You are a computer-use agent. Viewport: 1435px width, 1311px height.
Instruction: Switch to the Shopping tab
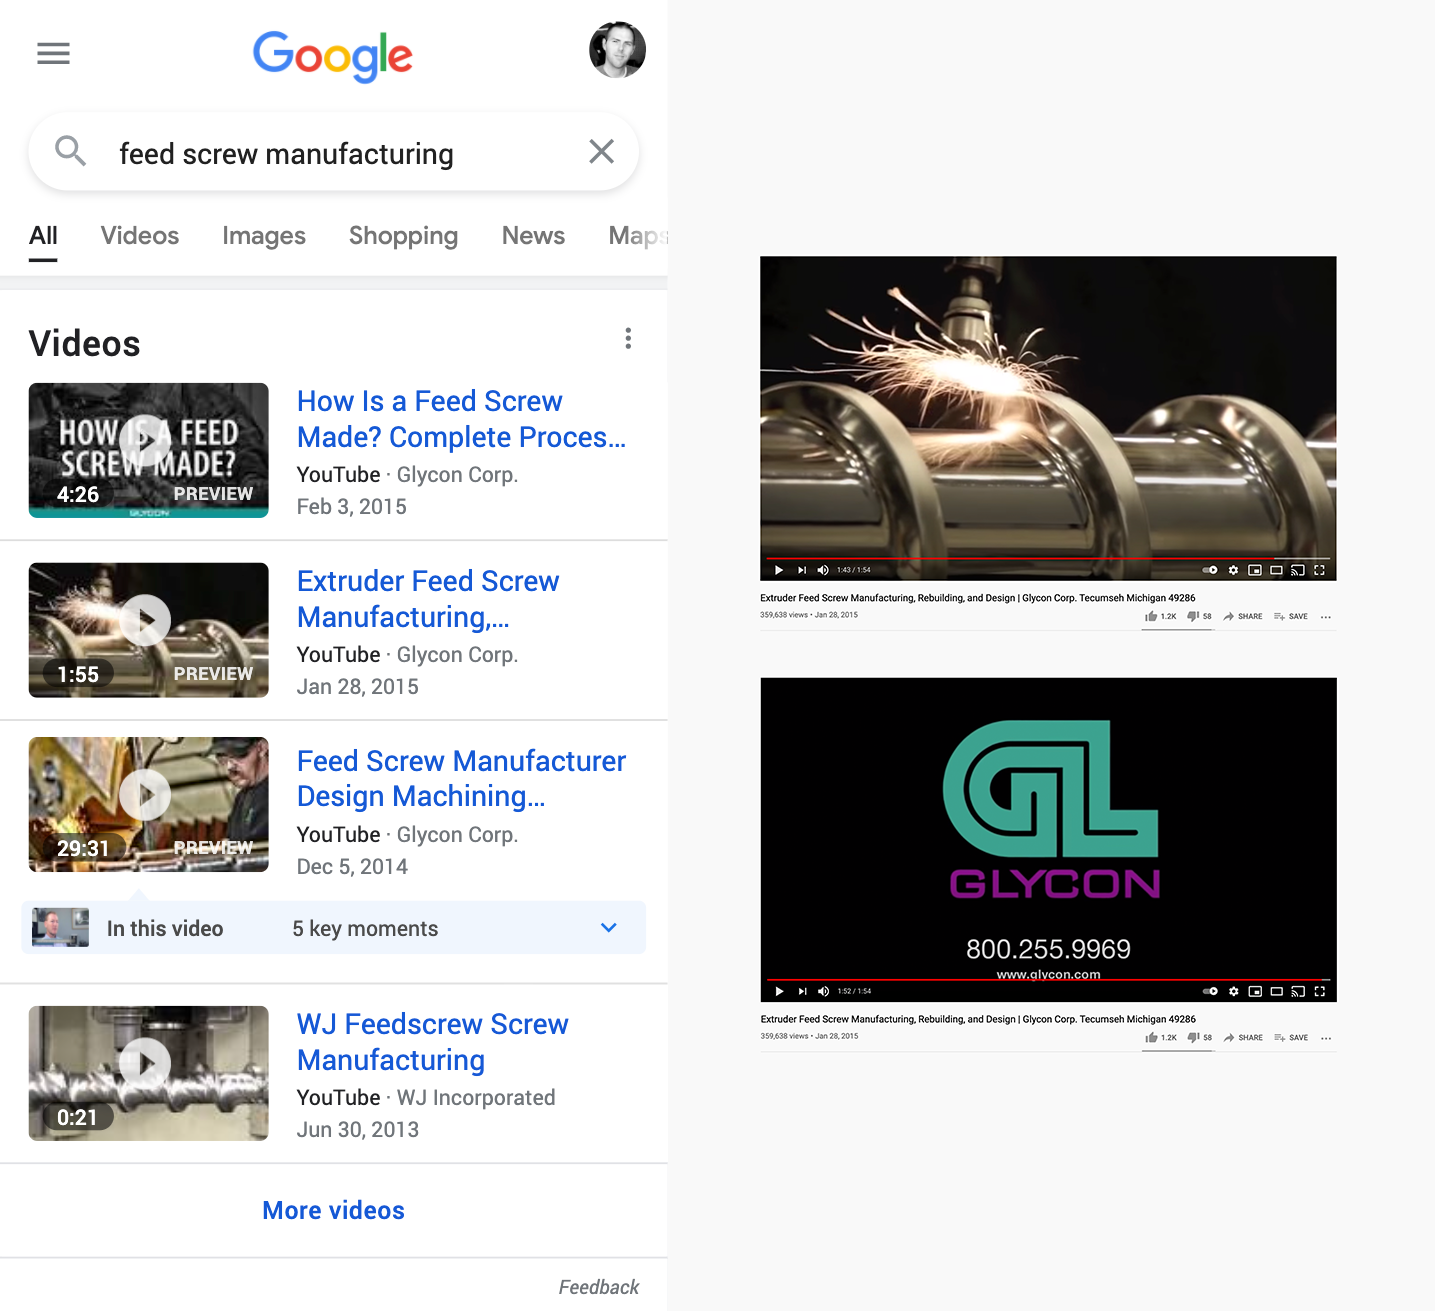[x=403, y=236]
